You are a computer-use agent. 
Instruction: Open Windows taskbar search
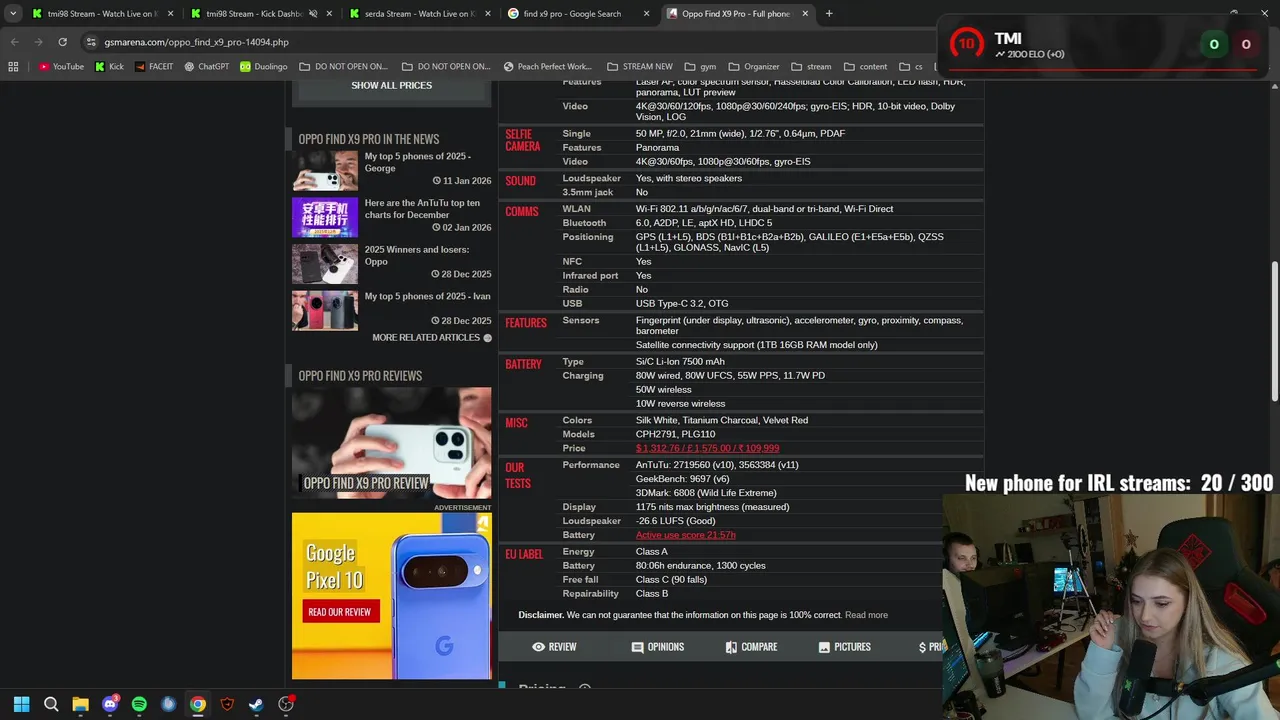point(51,704)
